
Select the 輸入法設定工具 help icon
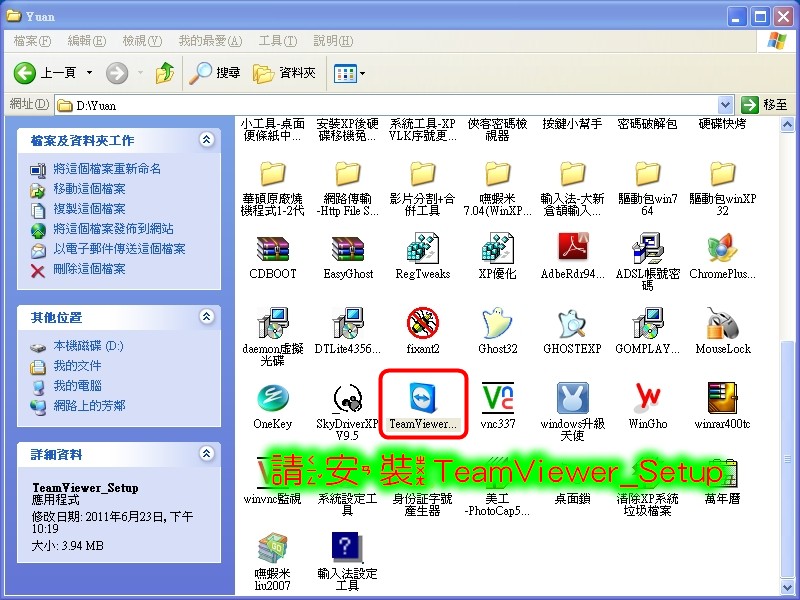point(347,547)
